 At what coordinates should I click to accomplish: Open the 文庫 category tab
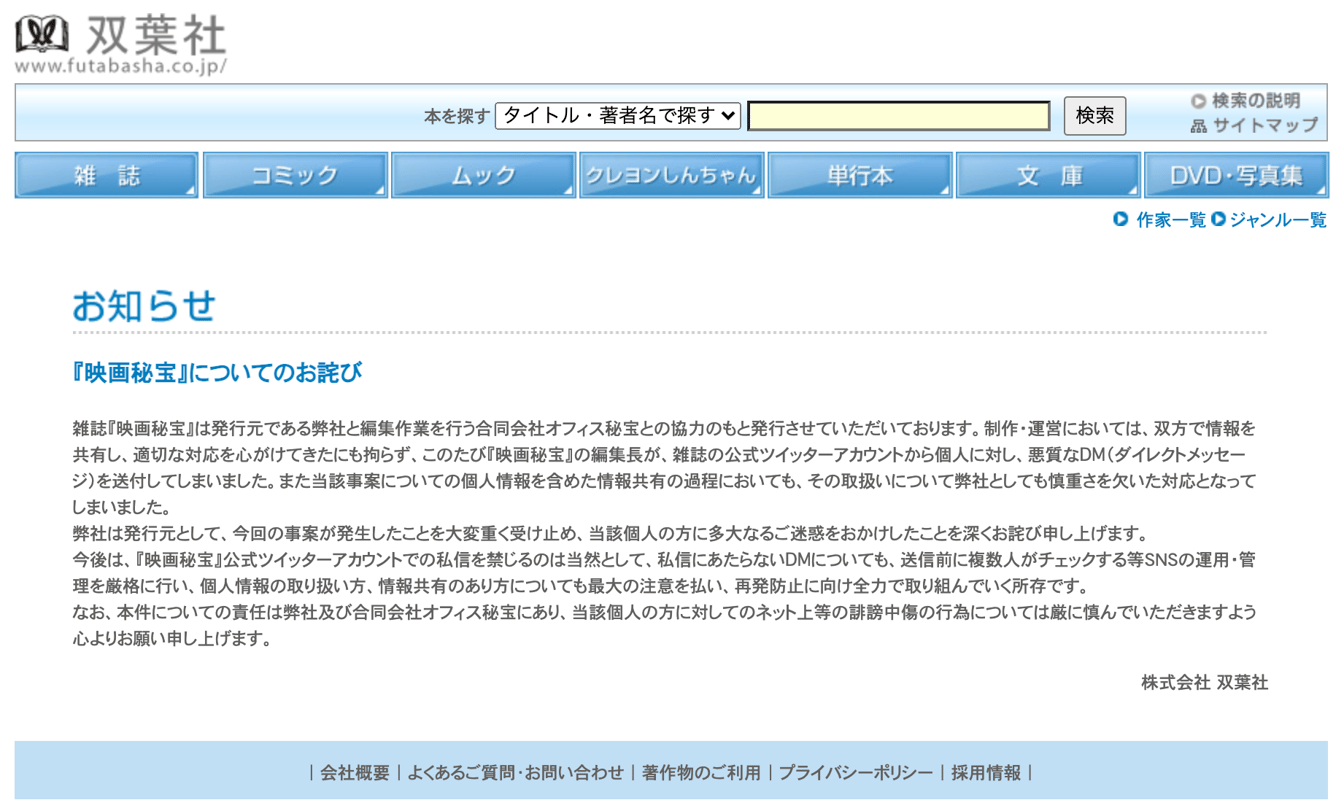tap(1048, 176)
